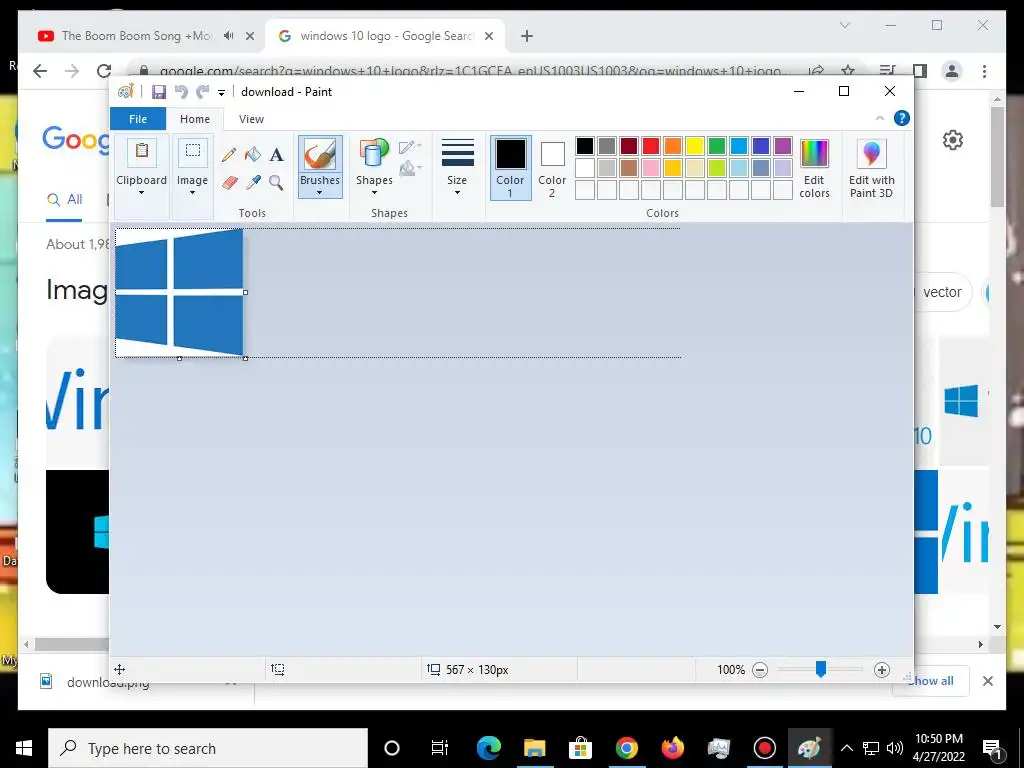The image size is (1024, 768).
Task: Select the Eraser tool
Action: [229, 182]
